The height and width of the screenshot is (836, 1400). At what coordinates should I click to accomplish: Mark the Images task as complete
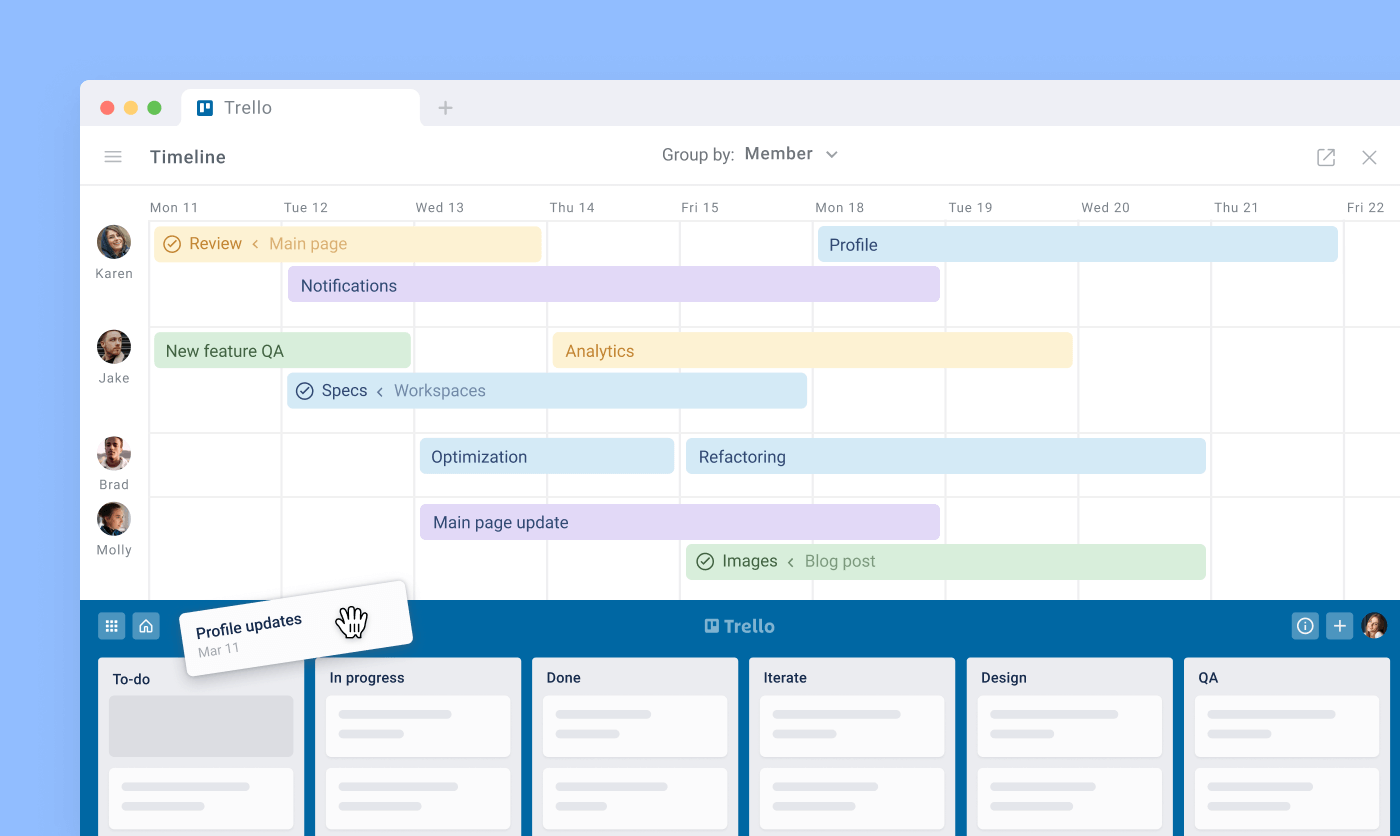(x=706, y=561)
